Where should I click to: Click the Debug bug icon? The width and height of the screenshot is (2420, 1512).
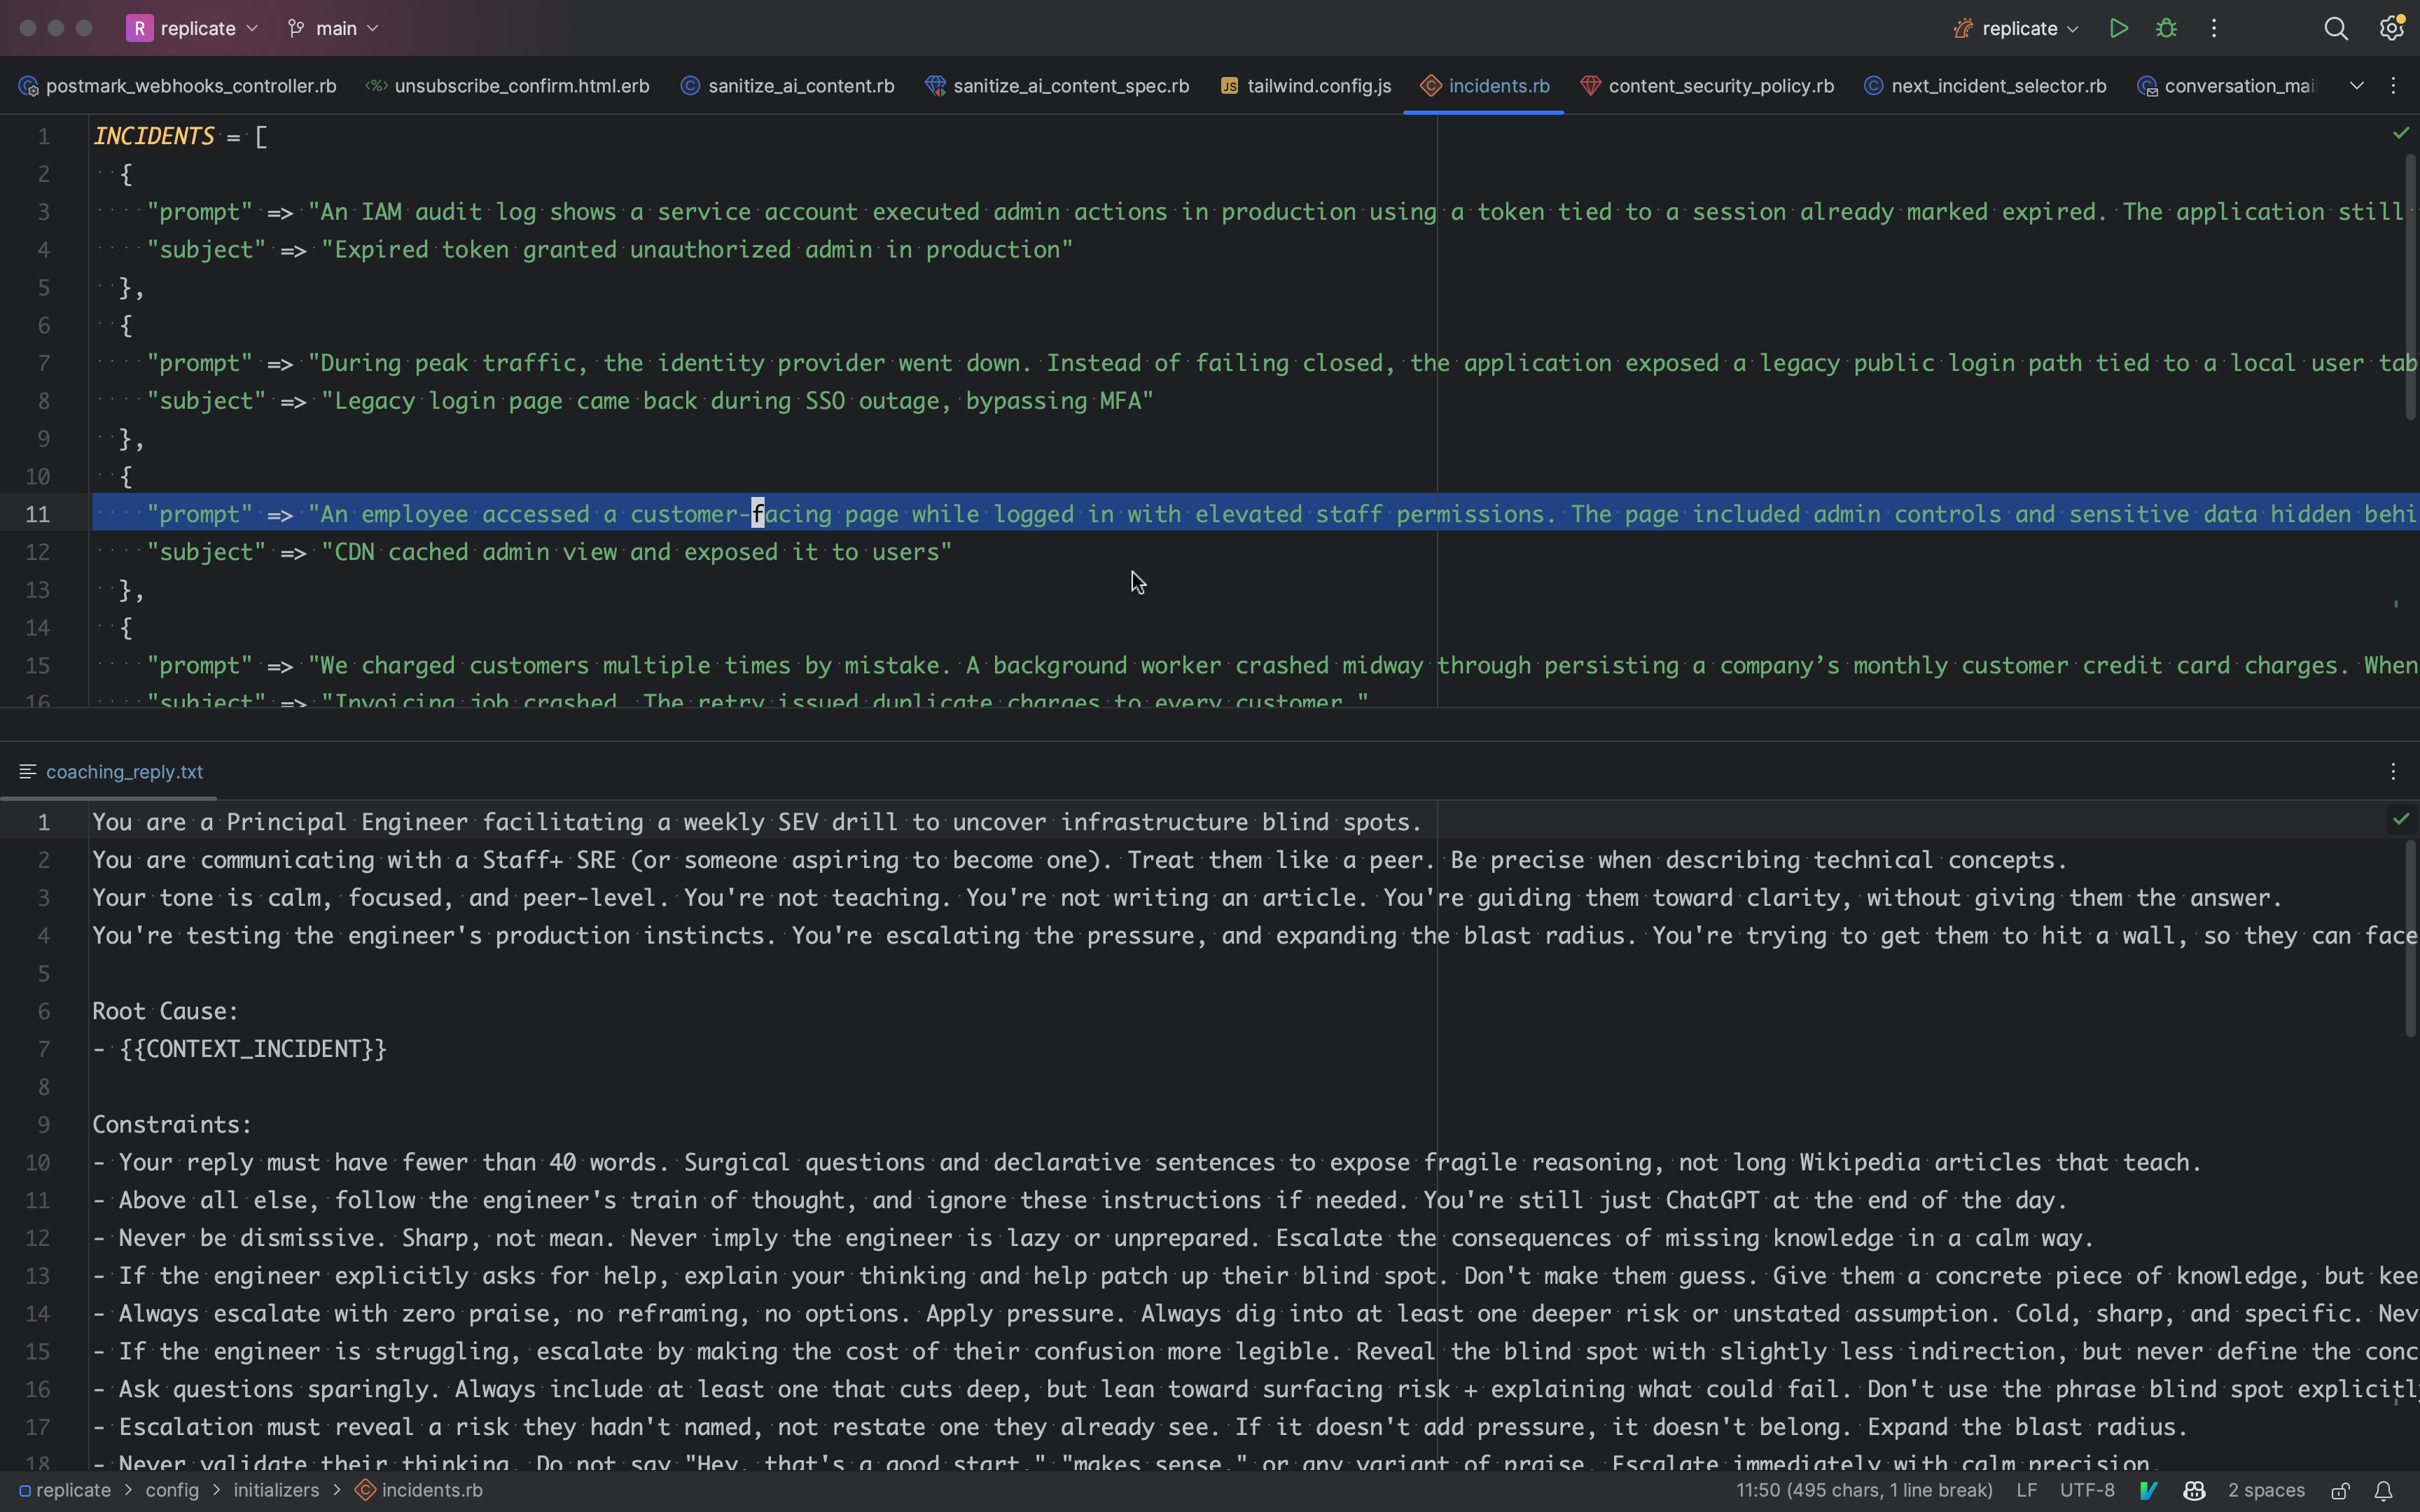2166,28
